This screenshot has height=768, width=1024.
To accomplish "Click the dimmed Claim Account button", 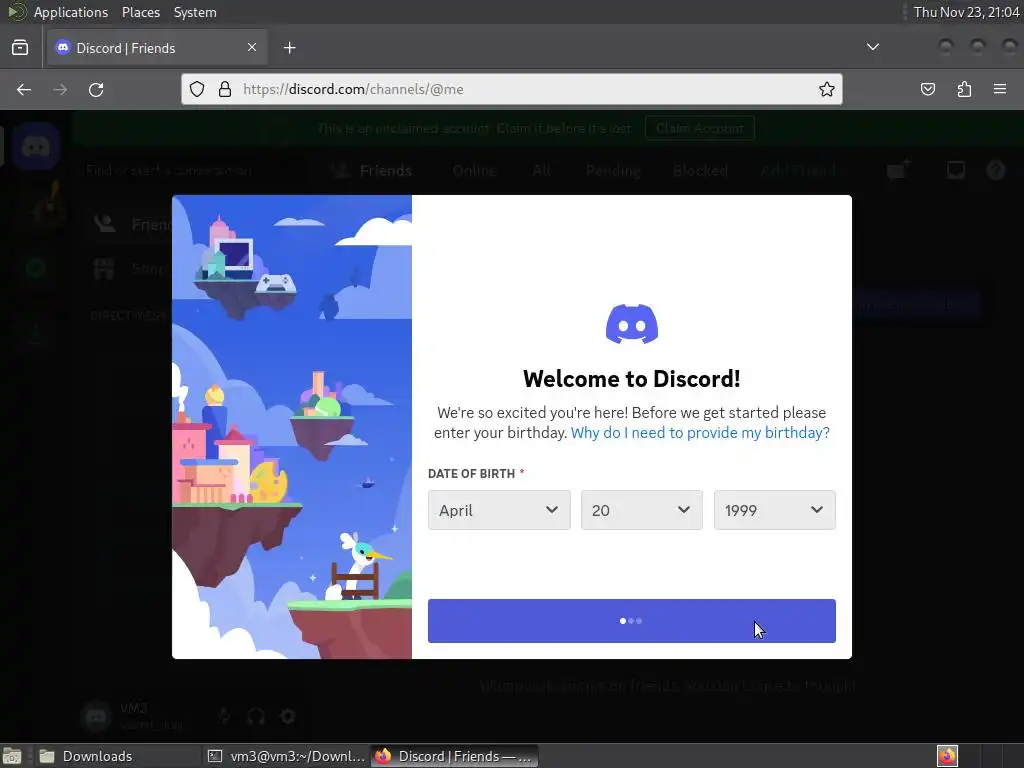I will [699, 128].
